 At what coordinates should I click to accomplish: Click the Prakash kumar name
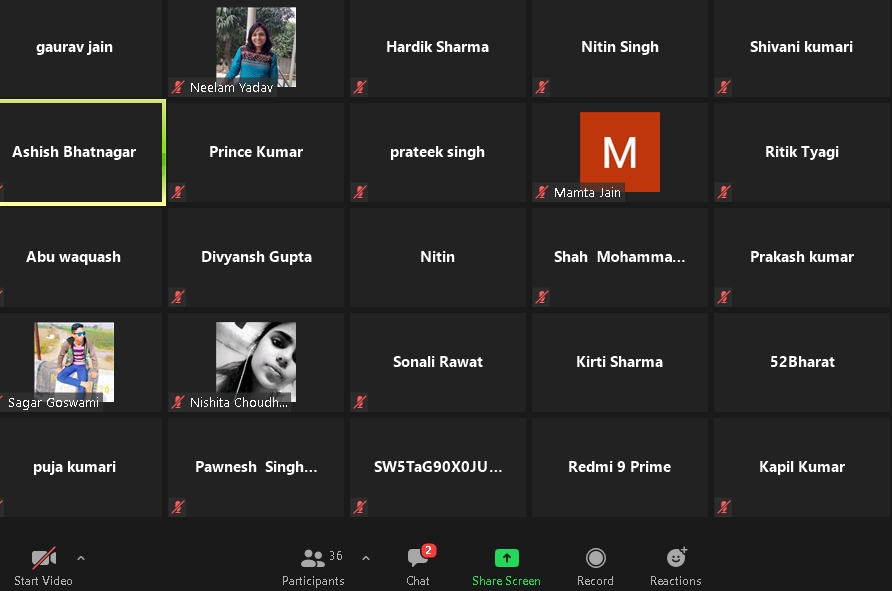pyautogui.click(x=802, y=257)
